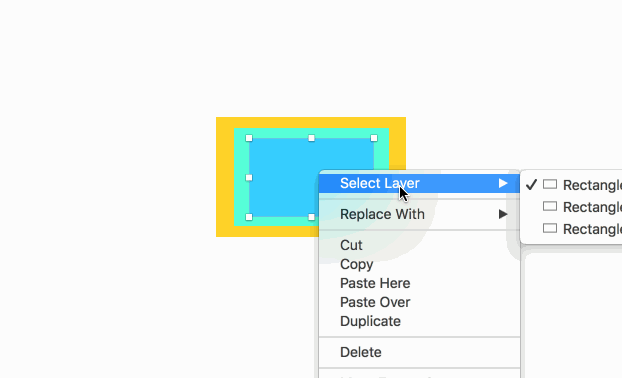Select the third Rectangle layer icon in submenu
622x378 pixels.
[x=550, y=228]
